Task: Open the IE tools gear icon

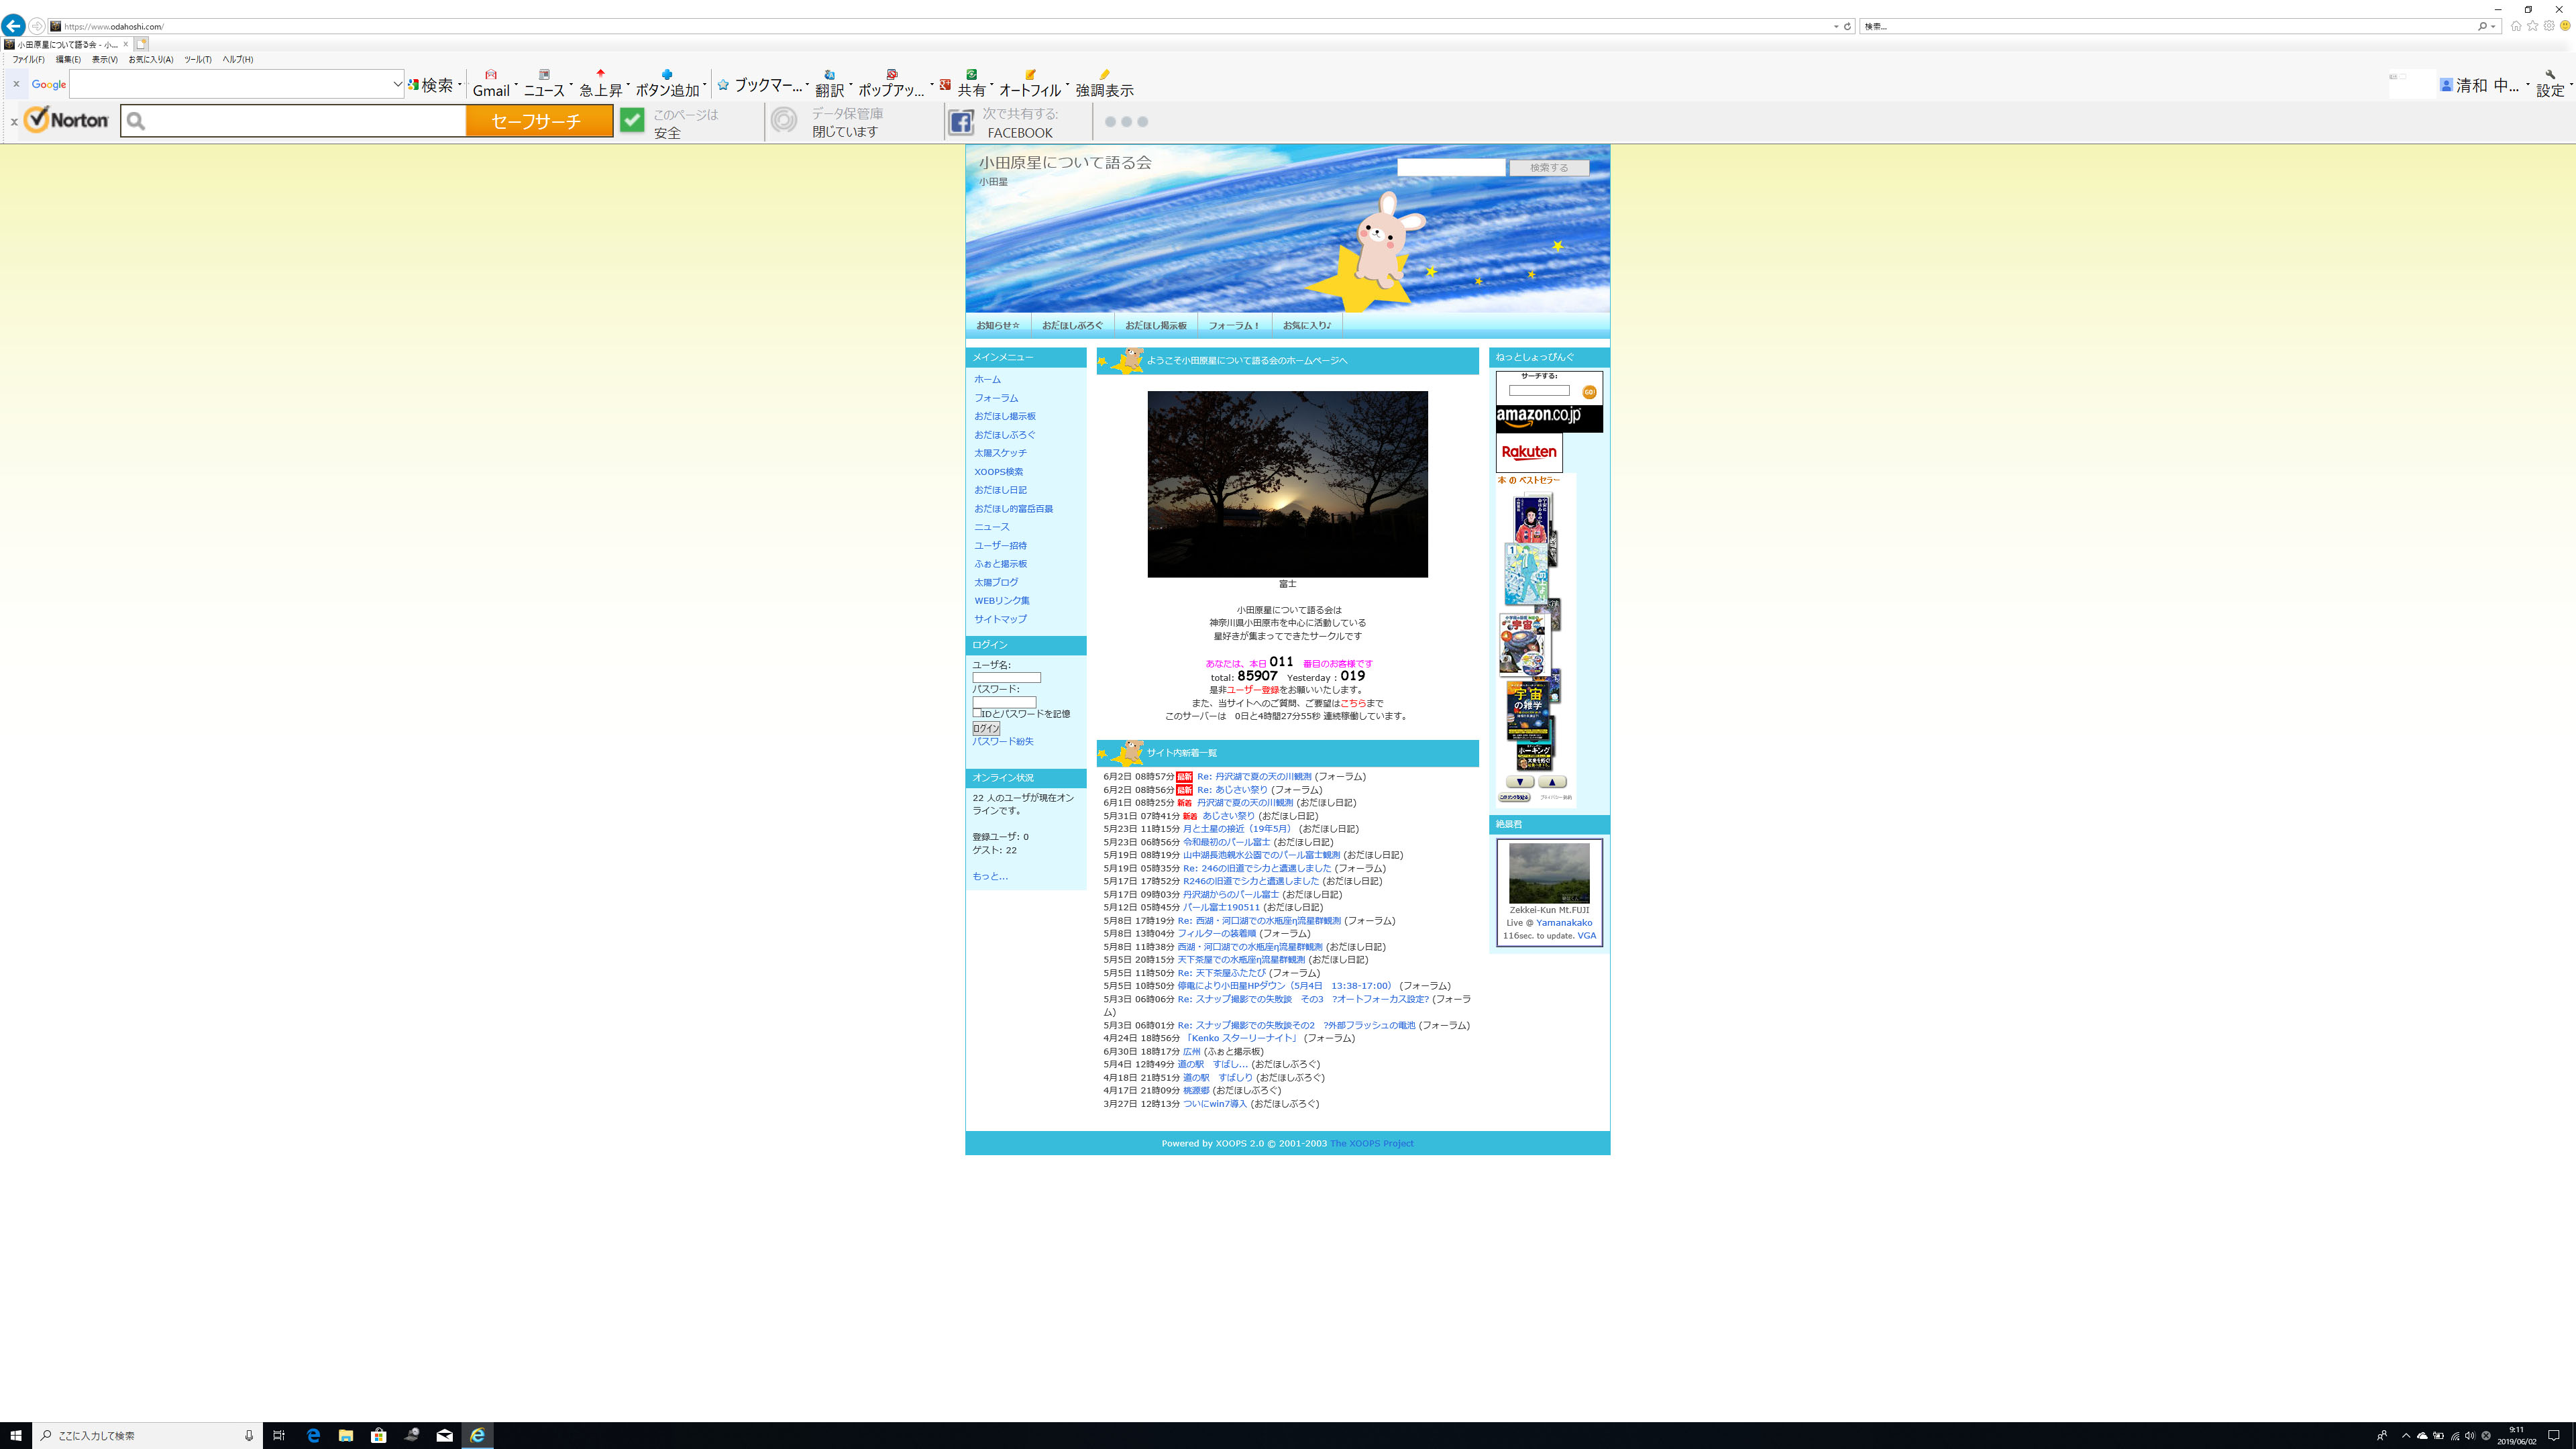Action: (x=2548, y=26)
